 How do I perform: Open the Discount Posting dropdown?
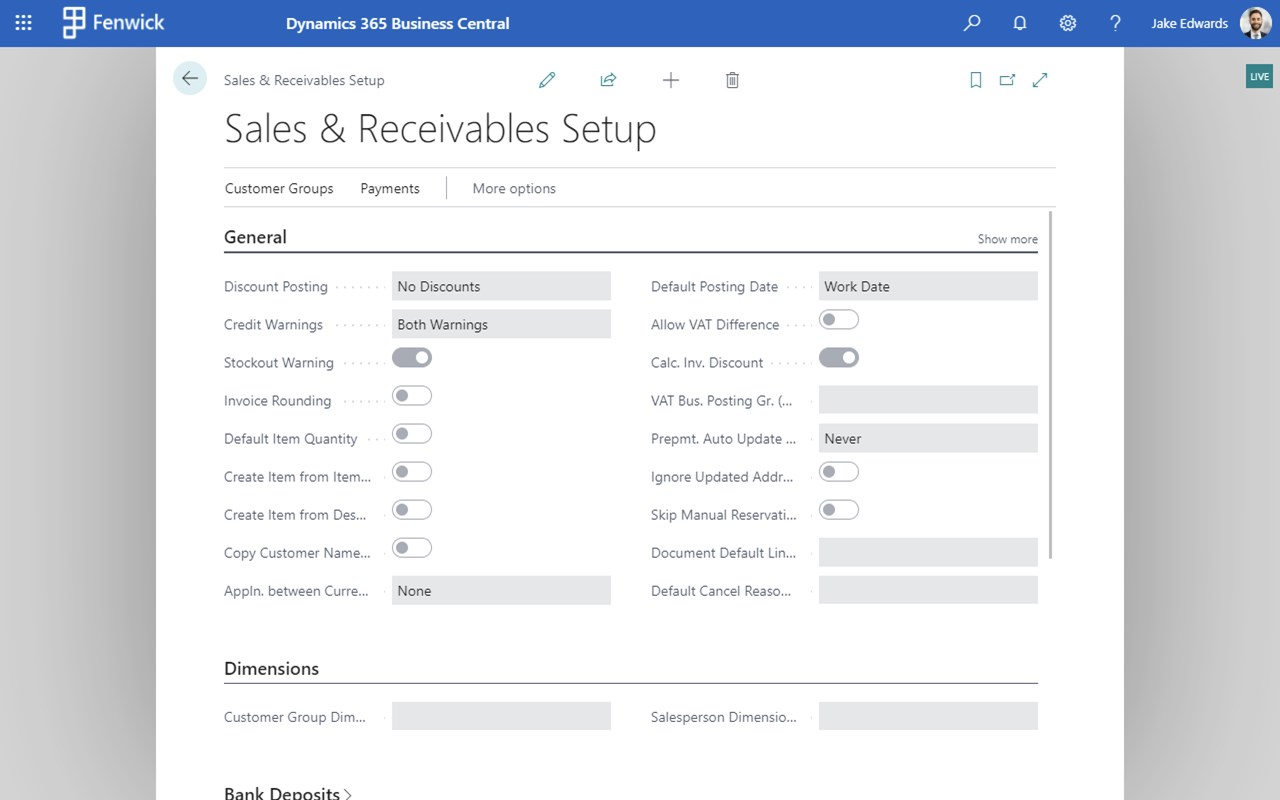[501, 286]
